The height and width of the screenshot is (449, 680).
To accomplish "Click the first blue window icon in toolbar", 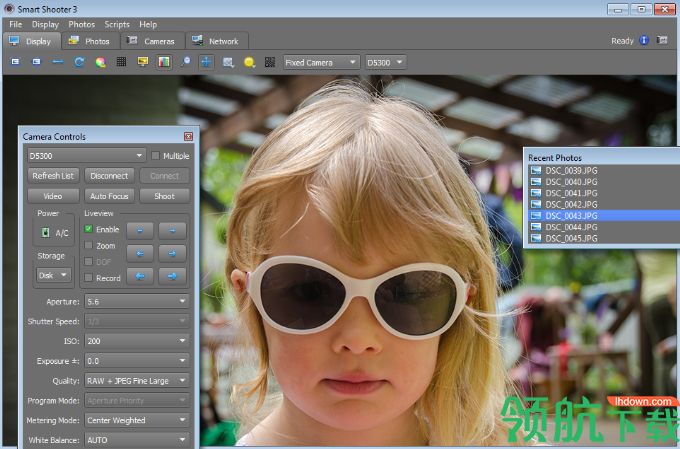I will coord(15,62).
